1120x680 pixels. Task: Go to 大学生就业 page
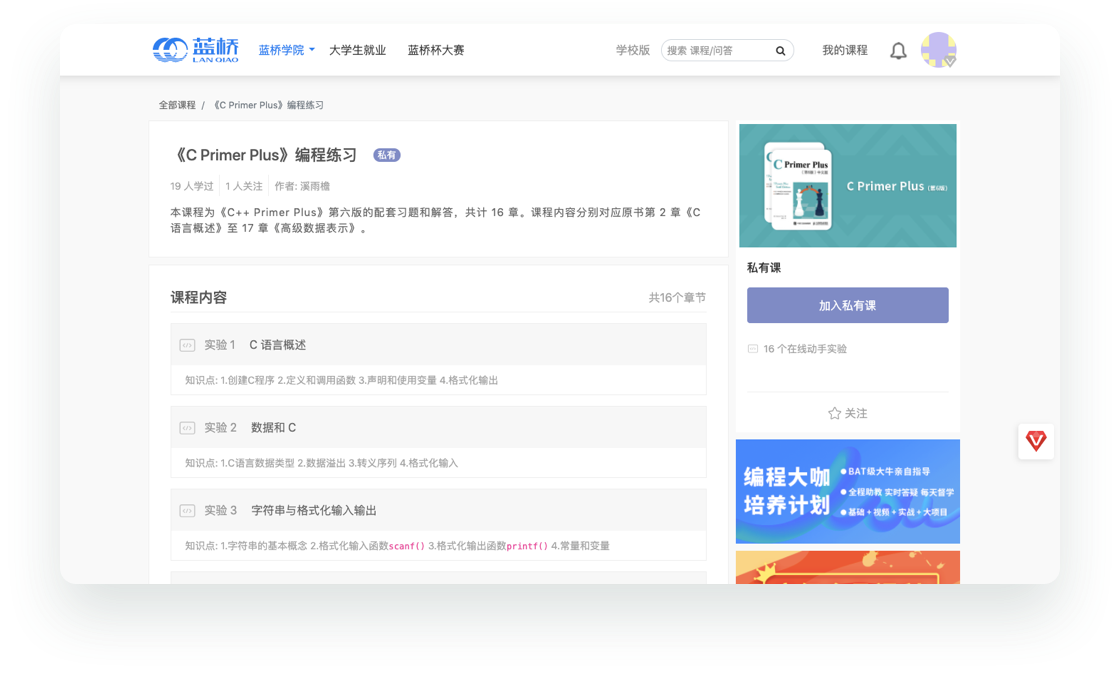point(357,50)
